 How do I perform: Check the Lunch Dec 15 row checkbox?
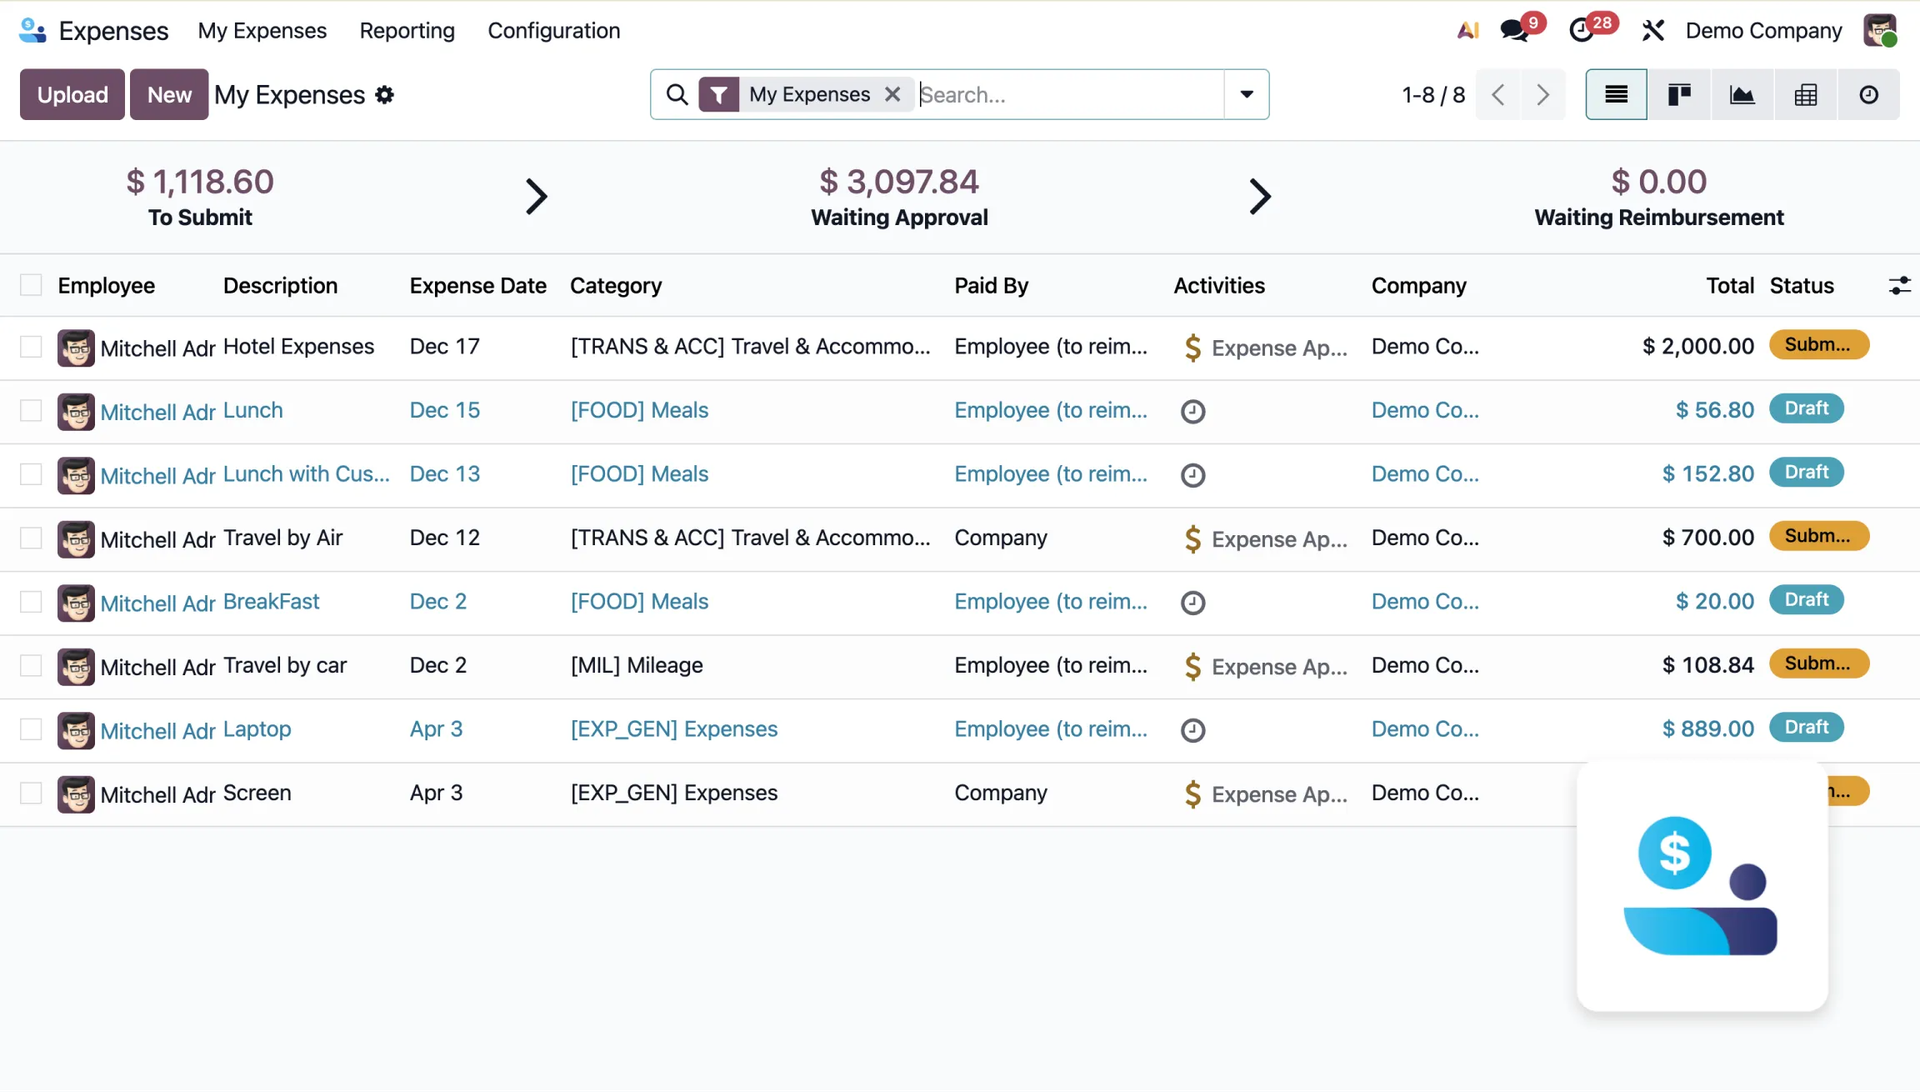tap(31, 411)
